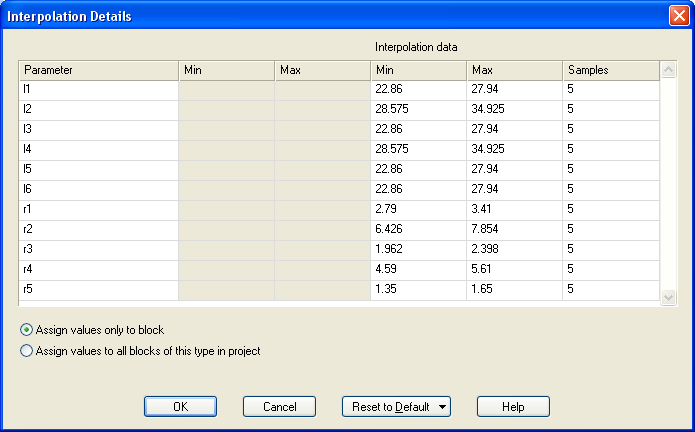Click interpolation Max cell 1.65 for r5
695x432 pixels.
tap(513, 290)
